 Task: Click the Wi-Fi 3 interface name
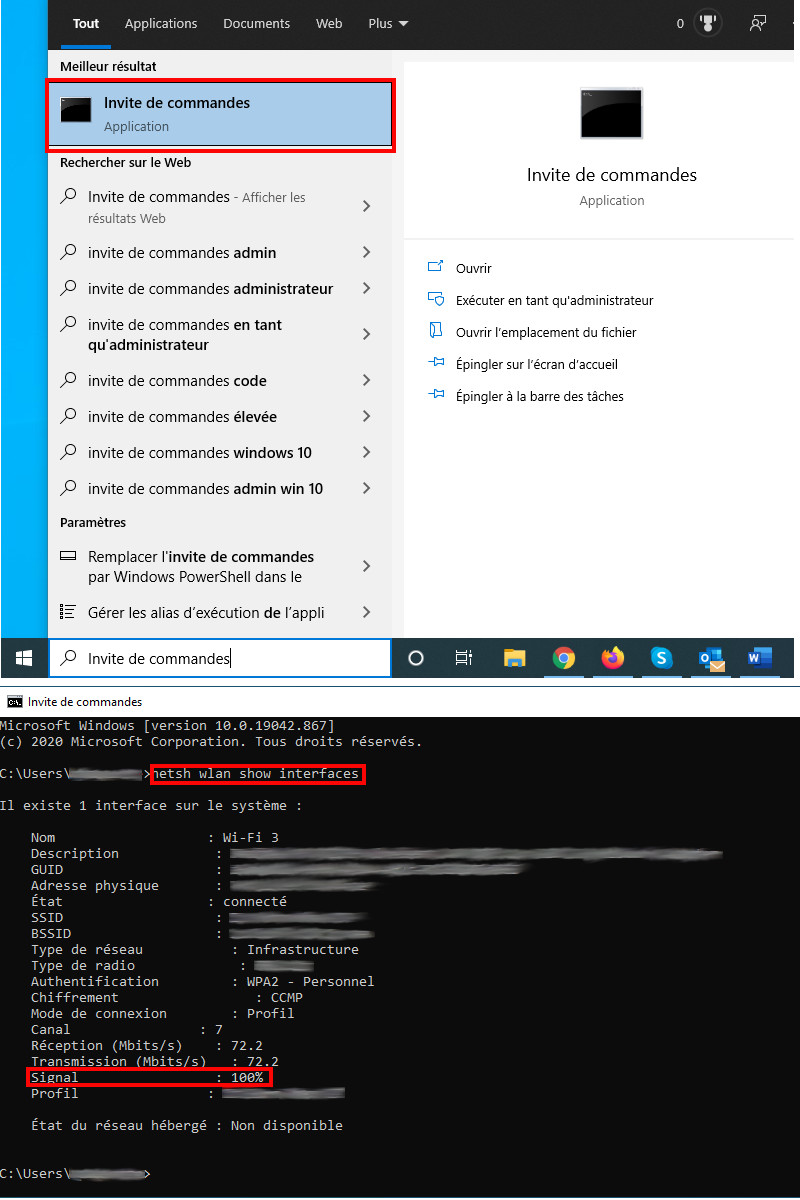250,837
